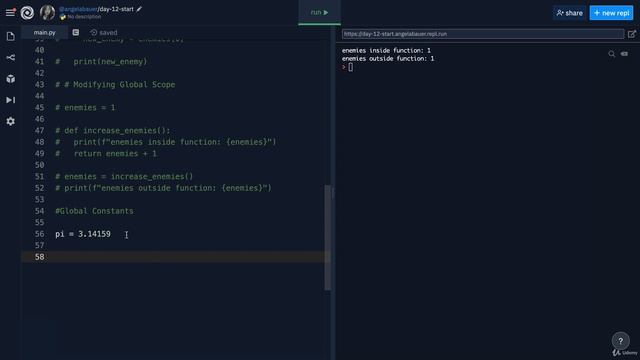The height and width of the screenshot is (360, 640).
Task: Open @angelabauer profile link
Action: (x=78, y=9)
